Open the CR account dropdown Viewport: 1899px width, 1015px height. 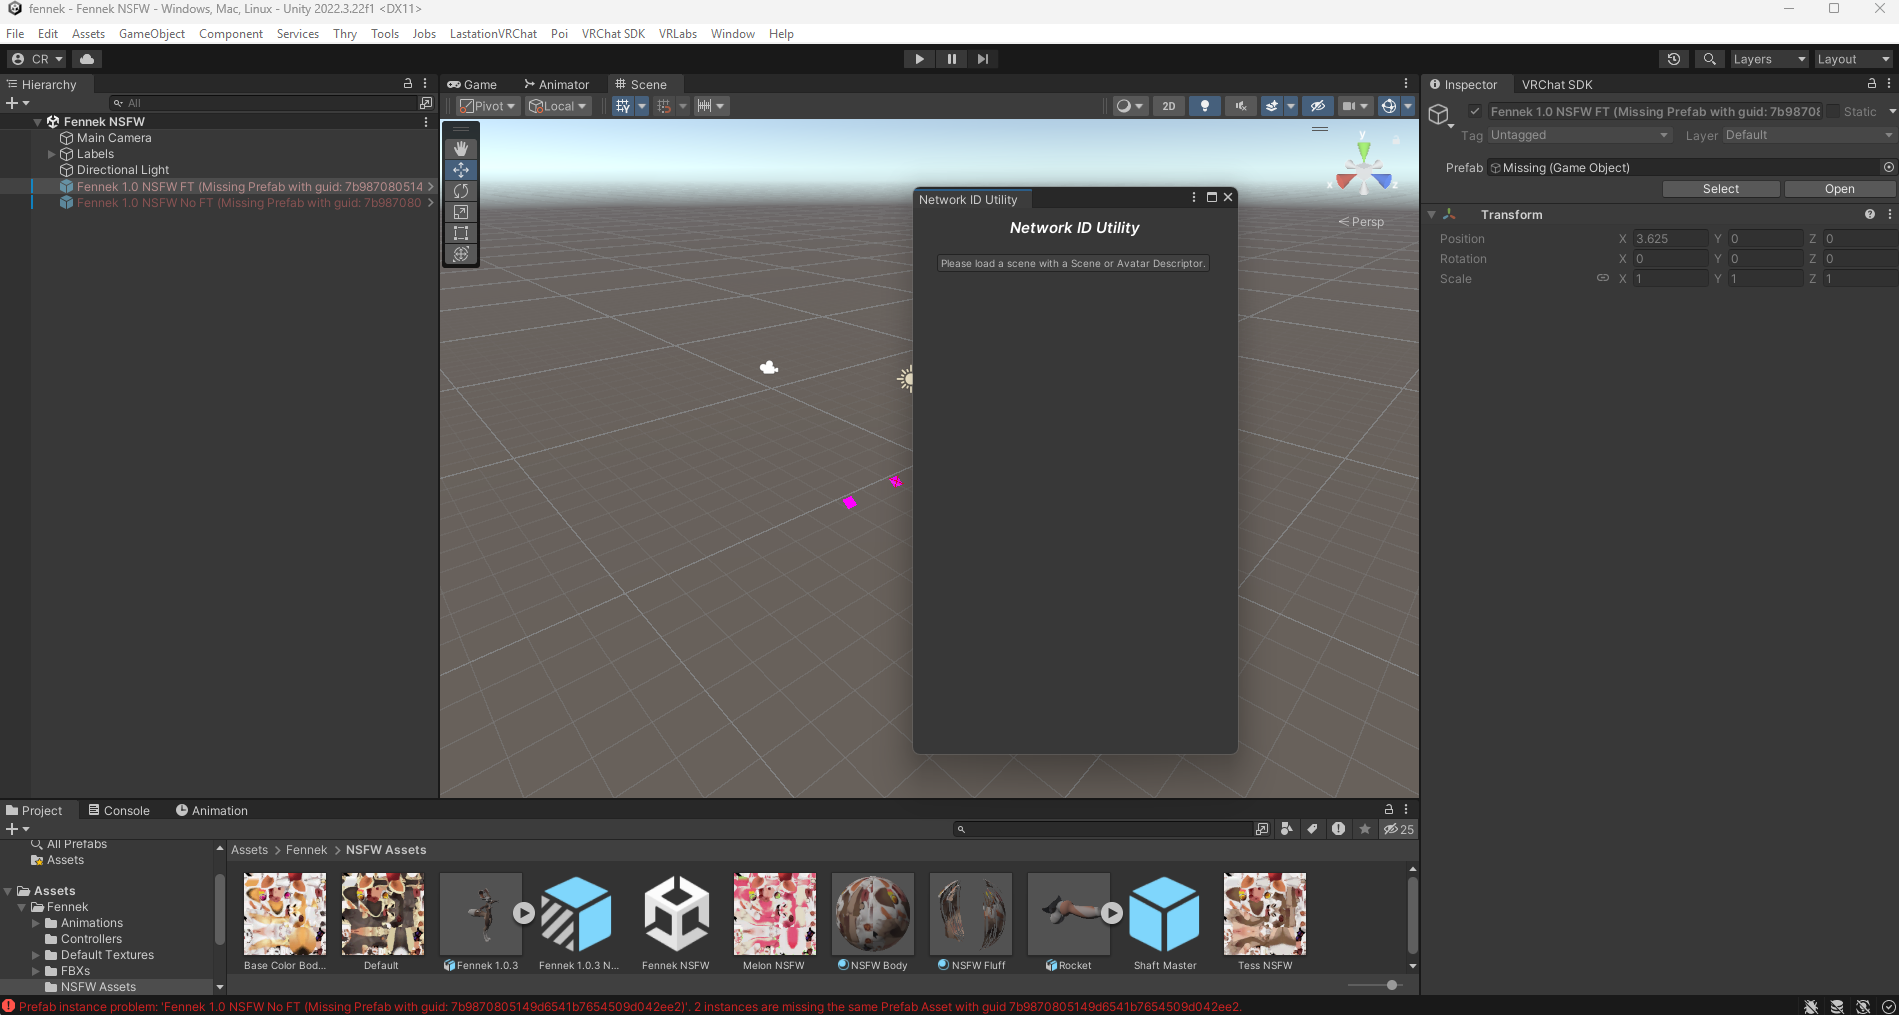pos(37,59)
